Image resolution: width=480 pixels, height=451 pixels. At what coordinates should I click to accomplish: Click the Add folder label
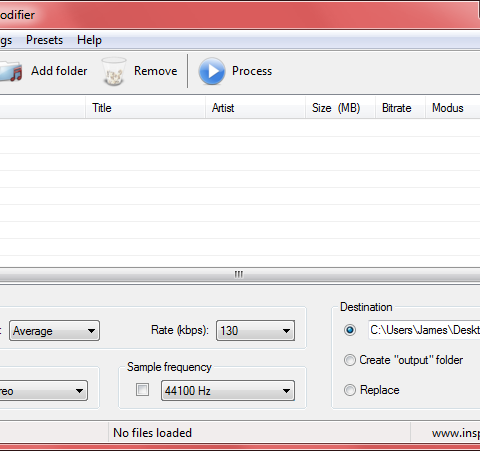pyautogui.click(x=59, y=71)
